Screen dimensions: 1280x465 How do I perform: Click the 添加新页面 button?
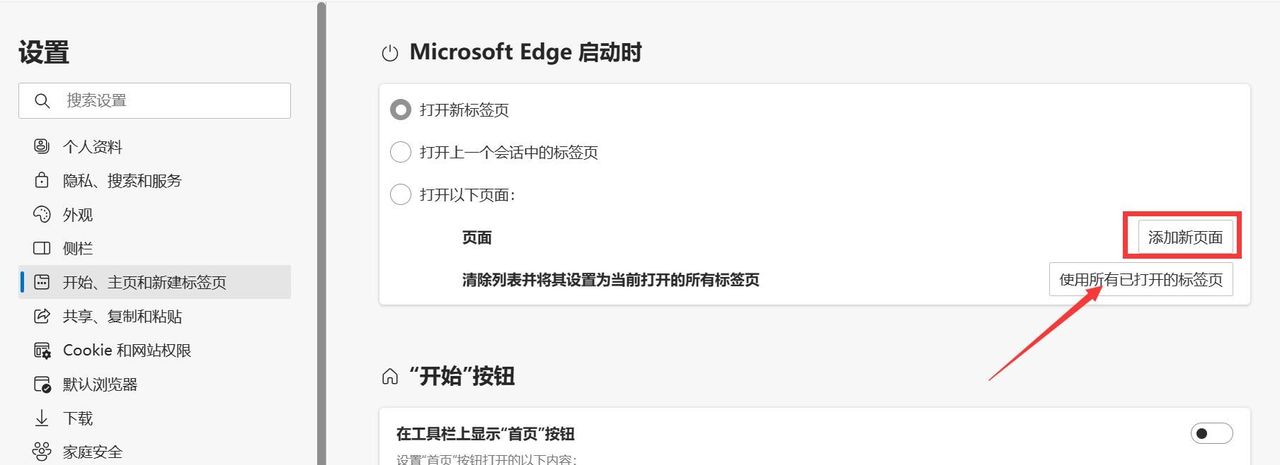(x=1185, y=238)
